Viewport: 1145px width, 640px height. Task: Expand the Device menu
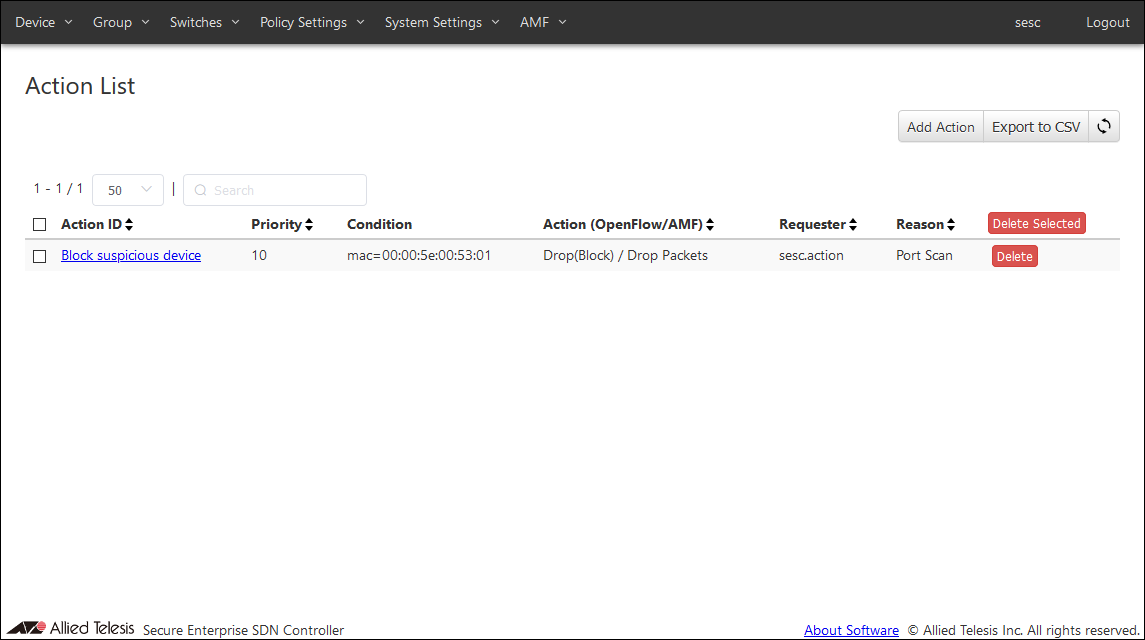[44, 22]
